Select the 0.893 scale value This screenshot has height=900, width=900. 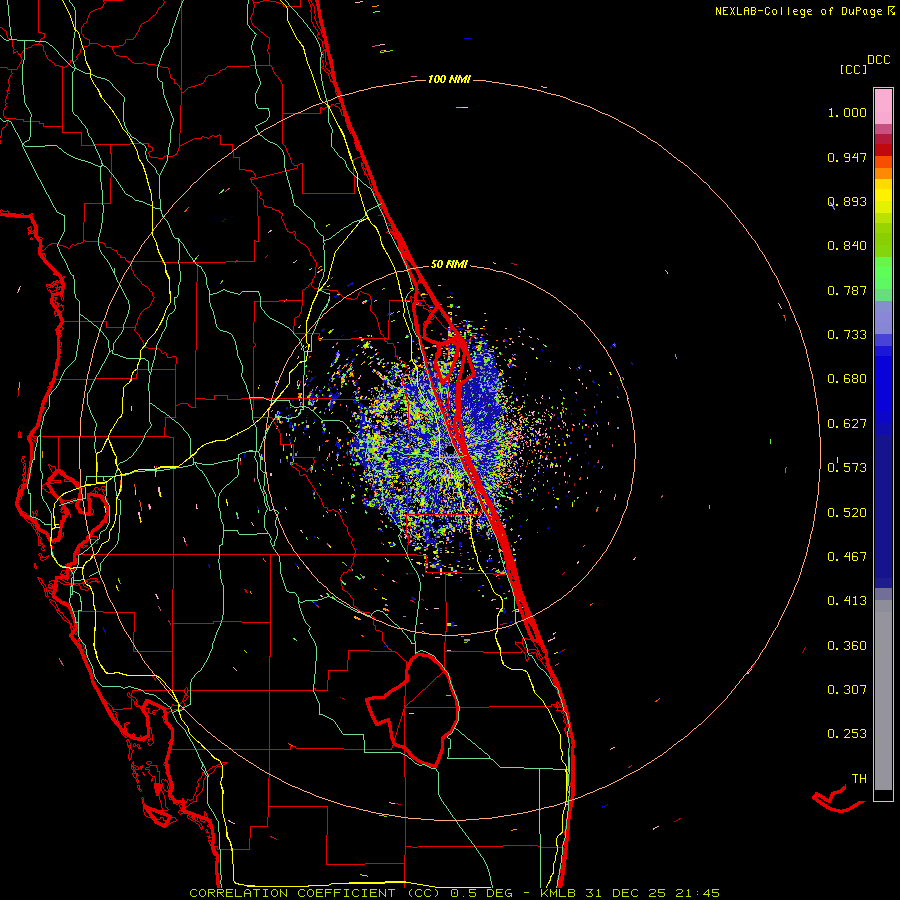(x=847, y=201)
